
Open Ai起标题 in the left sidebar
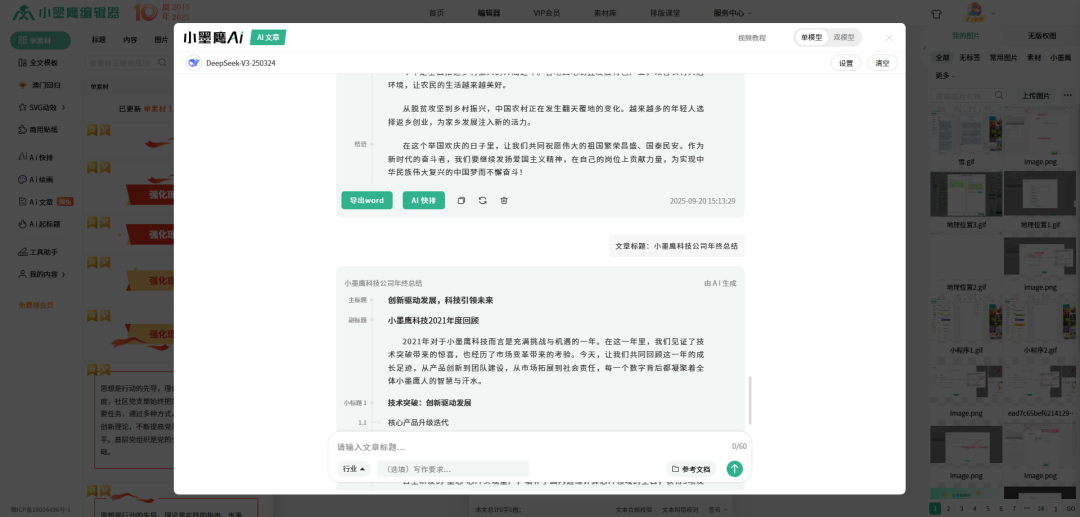click(x=40, y=224)
